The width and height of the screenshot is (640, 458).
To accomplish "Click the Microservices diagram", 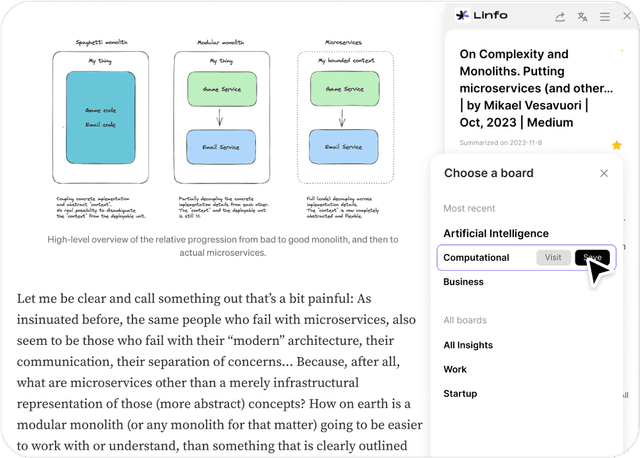I will [x=344, y=115].
